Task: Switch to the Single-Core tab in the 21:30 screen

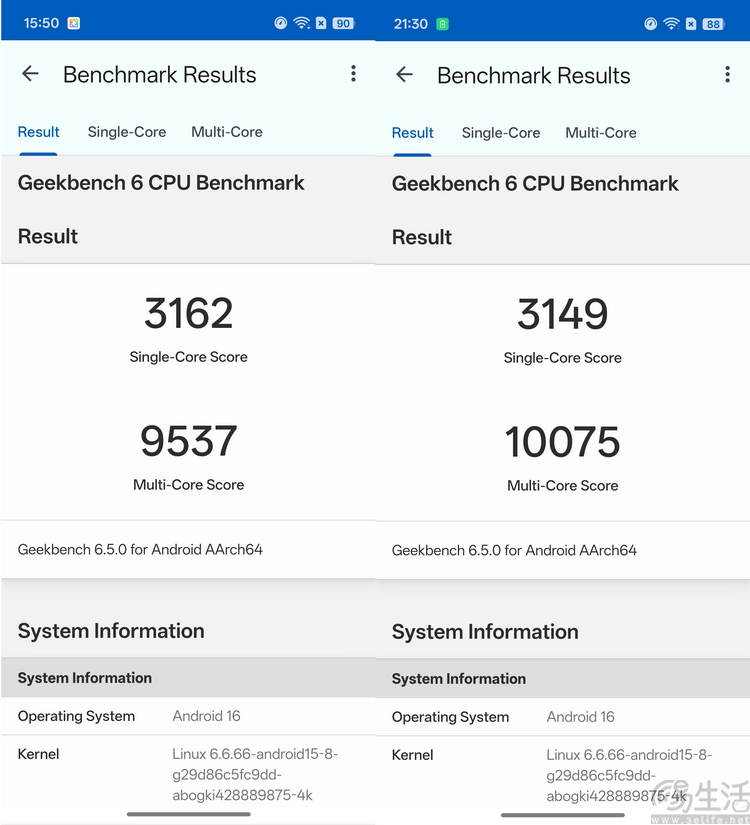Action: click(501, 133)
